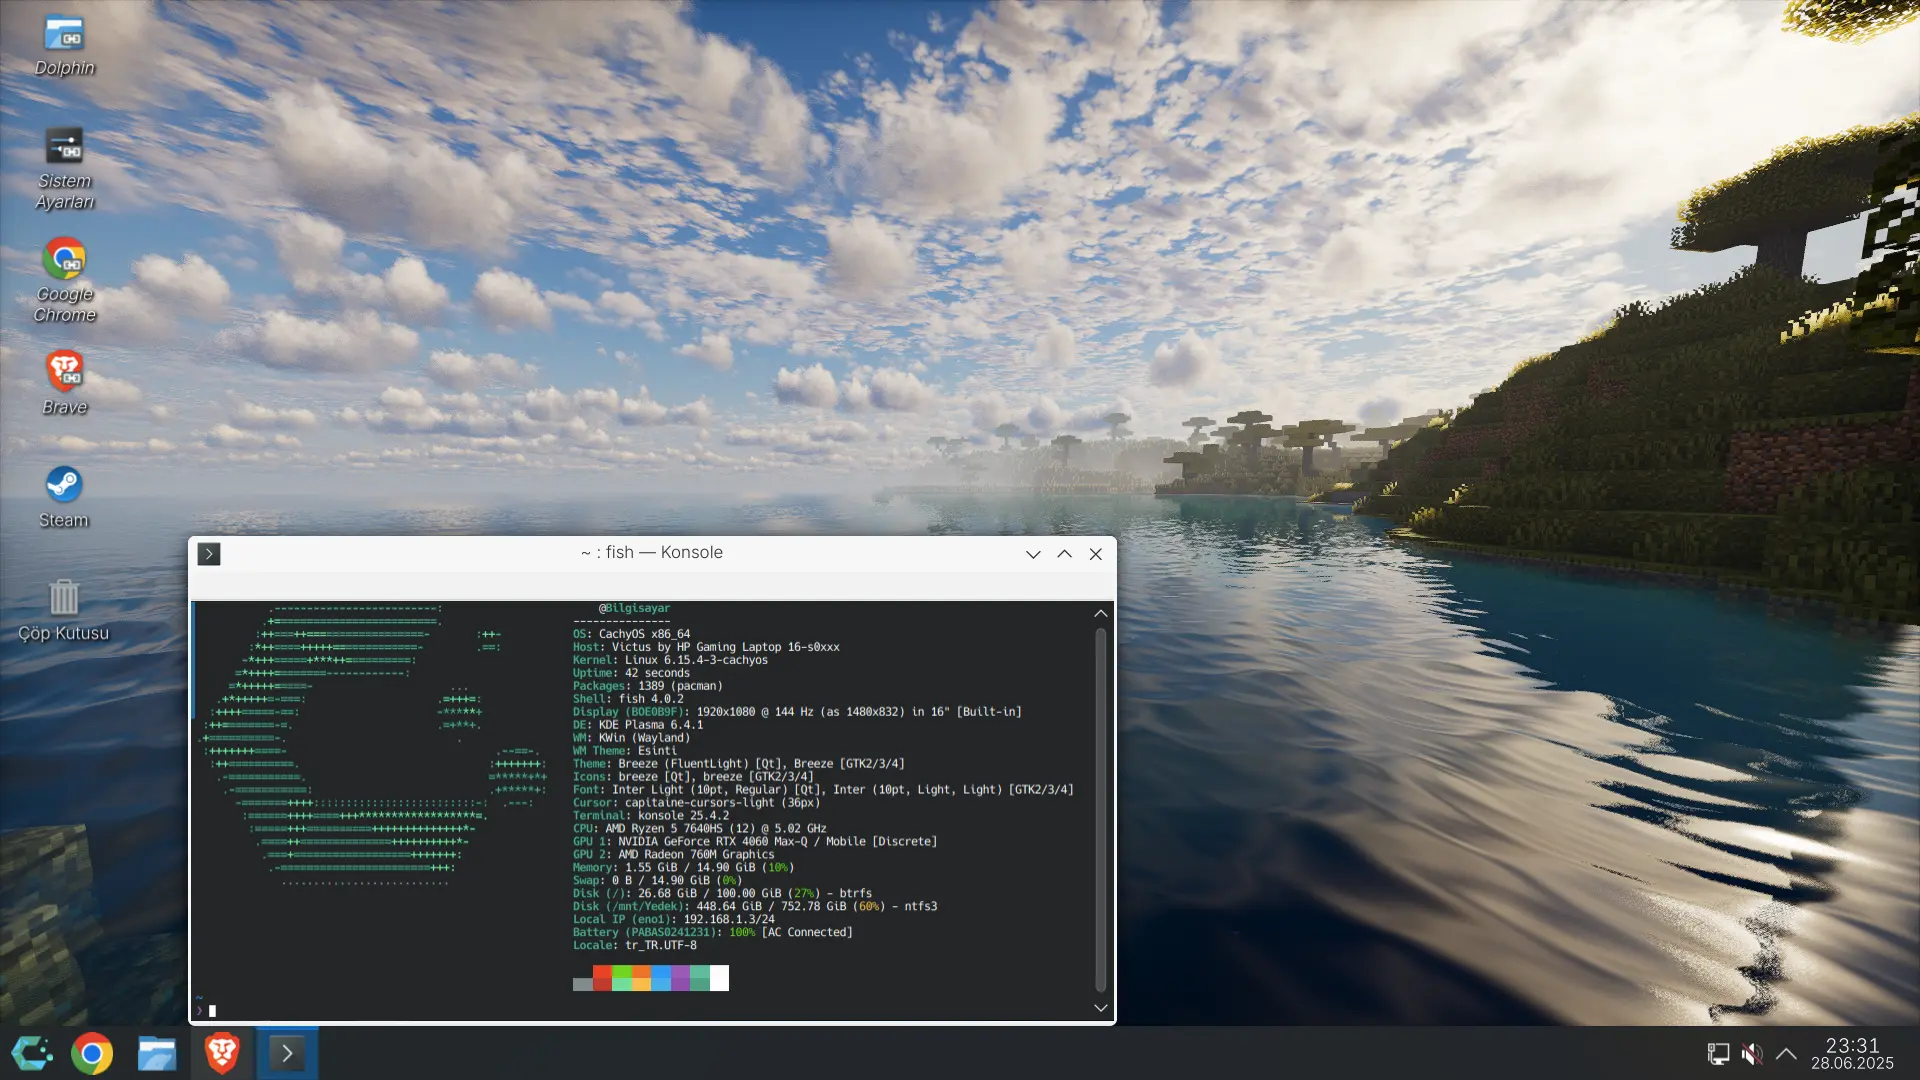Click the 'Packages: 1389 (pacman)' line
This screenshot has height=1080, width=1920.
[x=648, y=686]
